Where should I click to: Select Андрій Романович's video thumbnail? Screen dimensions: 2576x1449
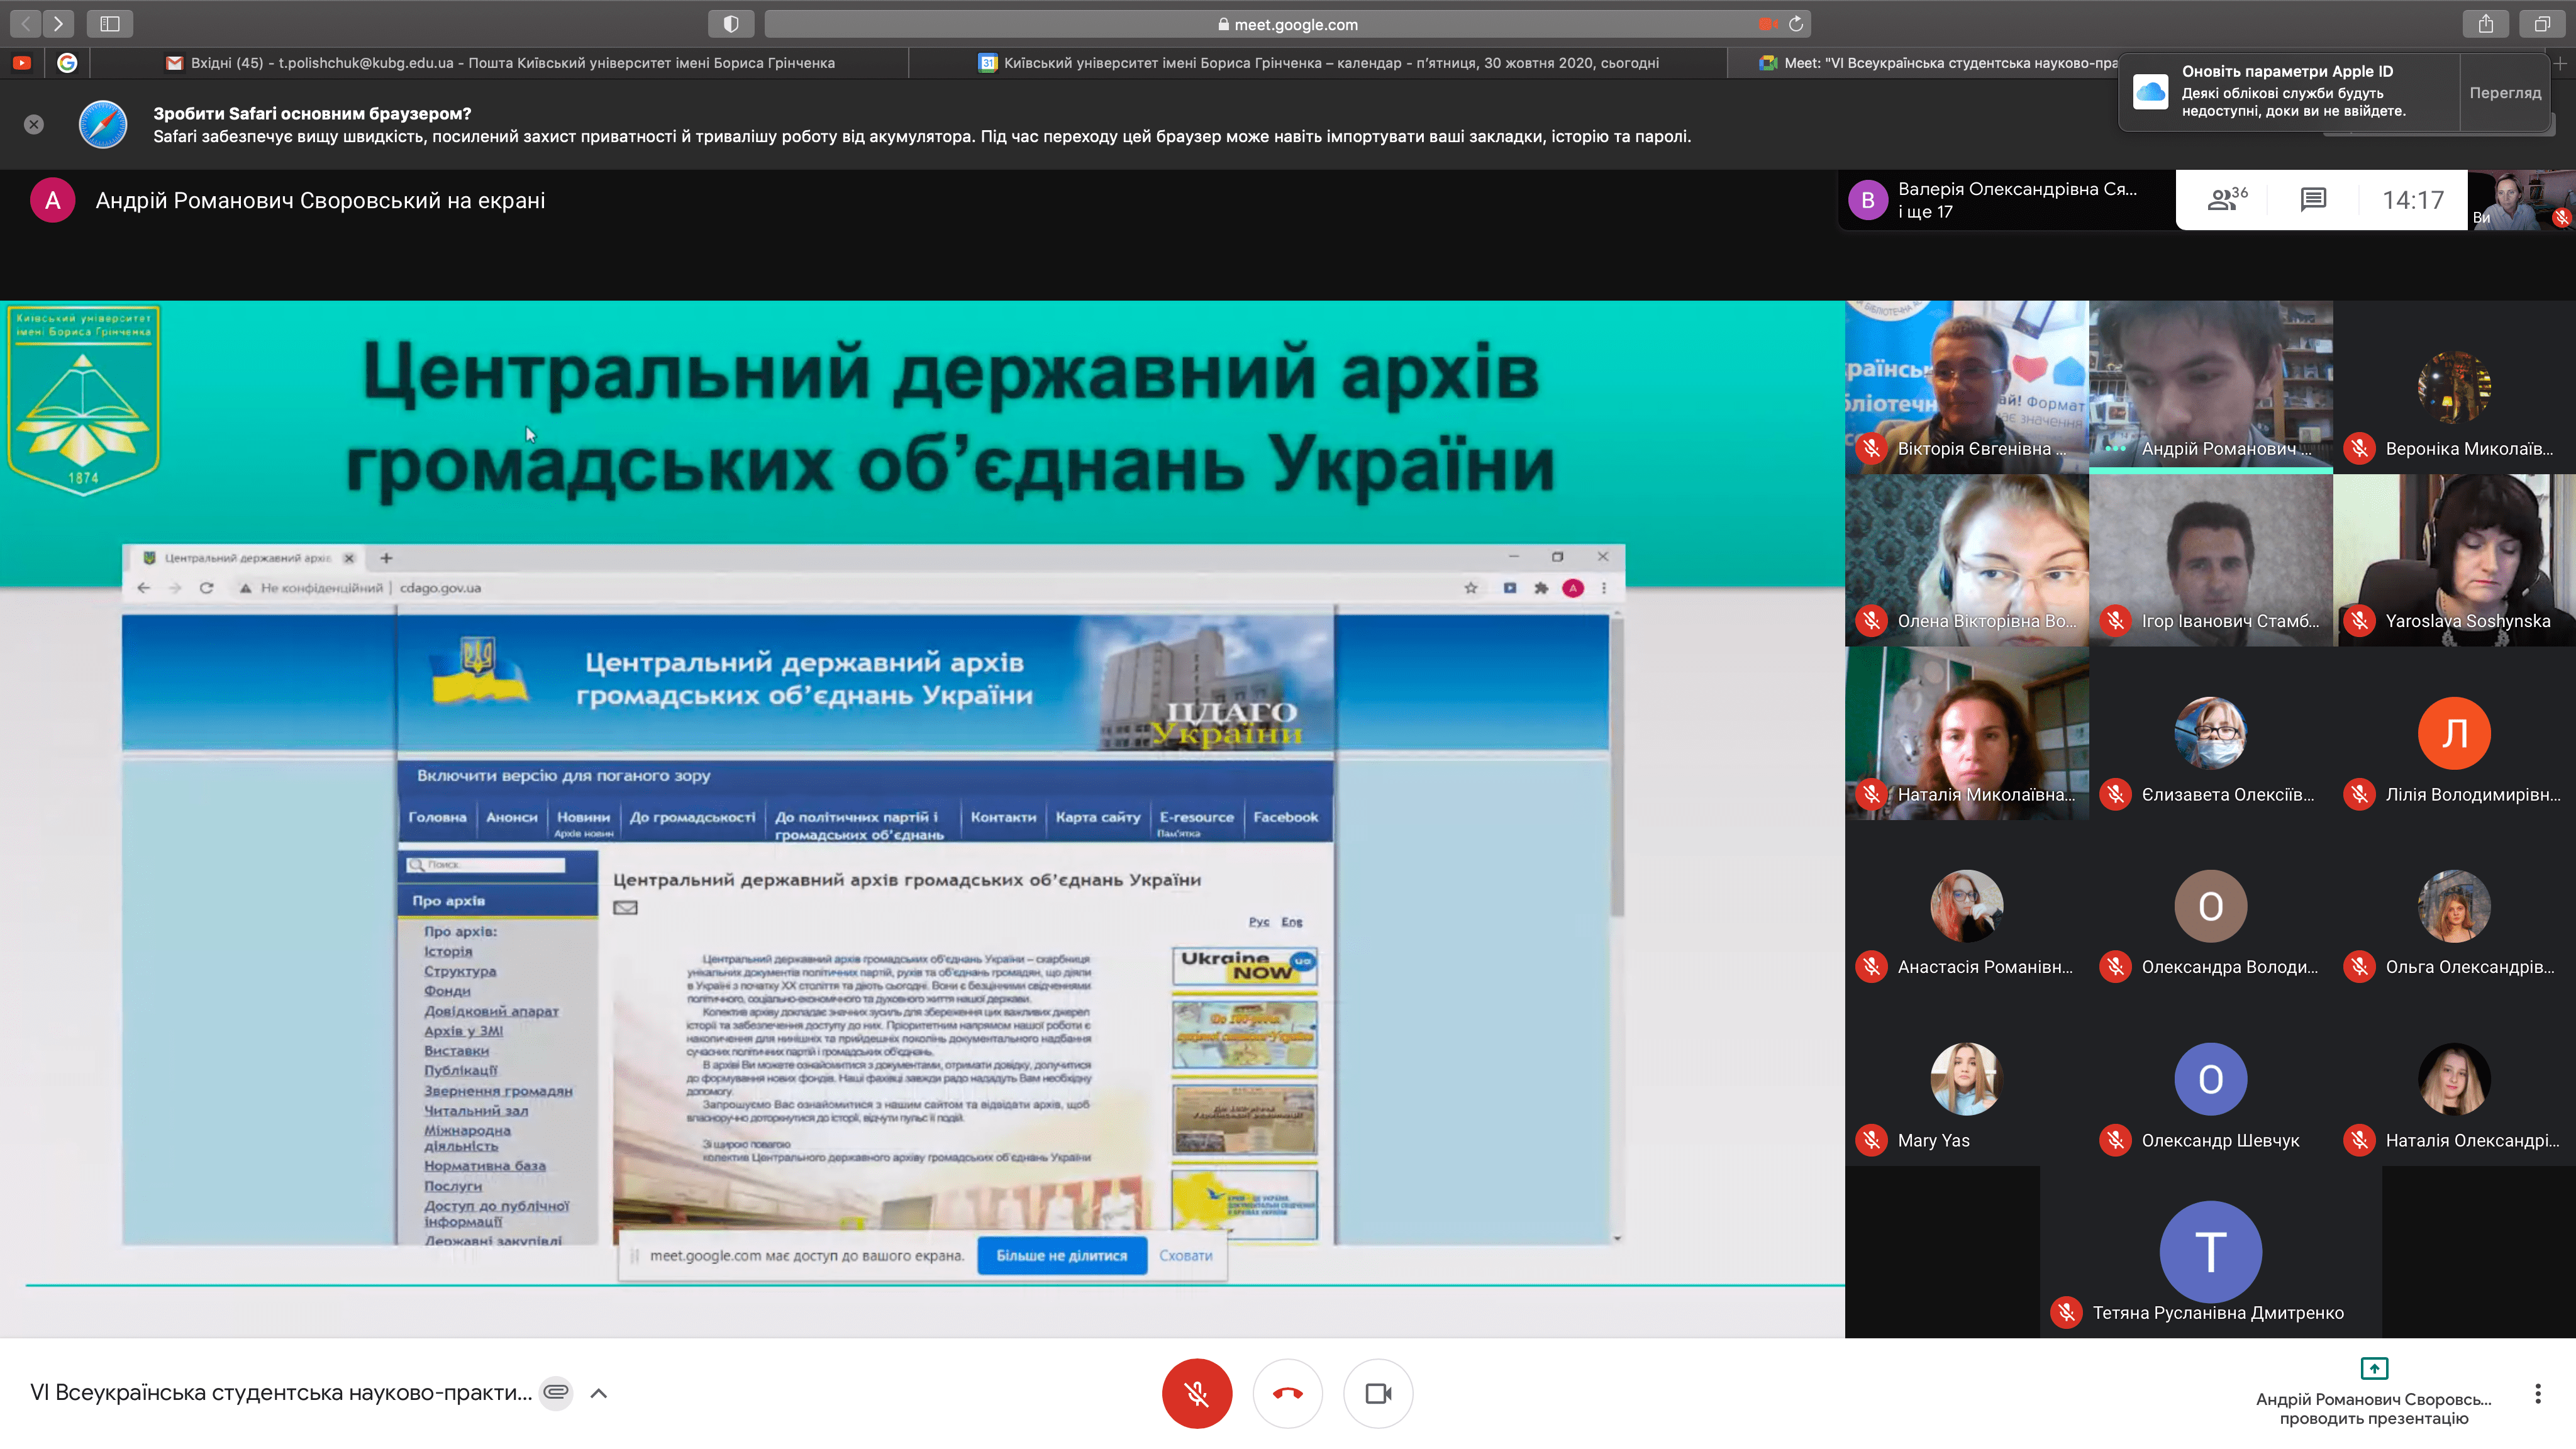pyautogui.click(x=2210, y=385)
